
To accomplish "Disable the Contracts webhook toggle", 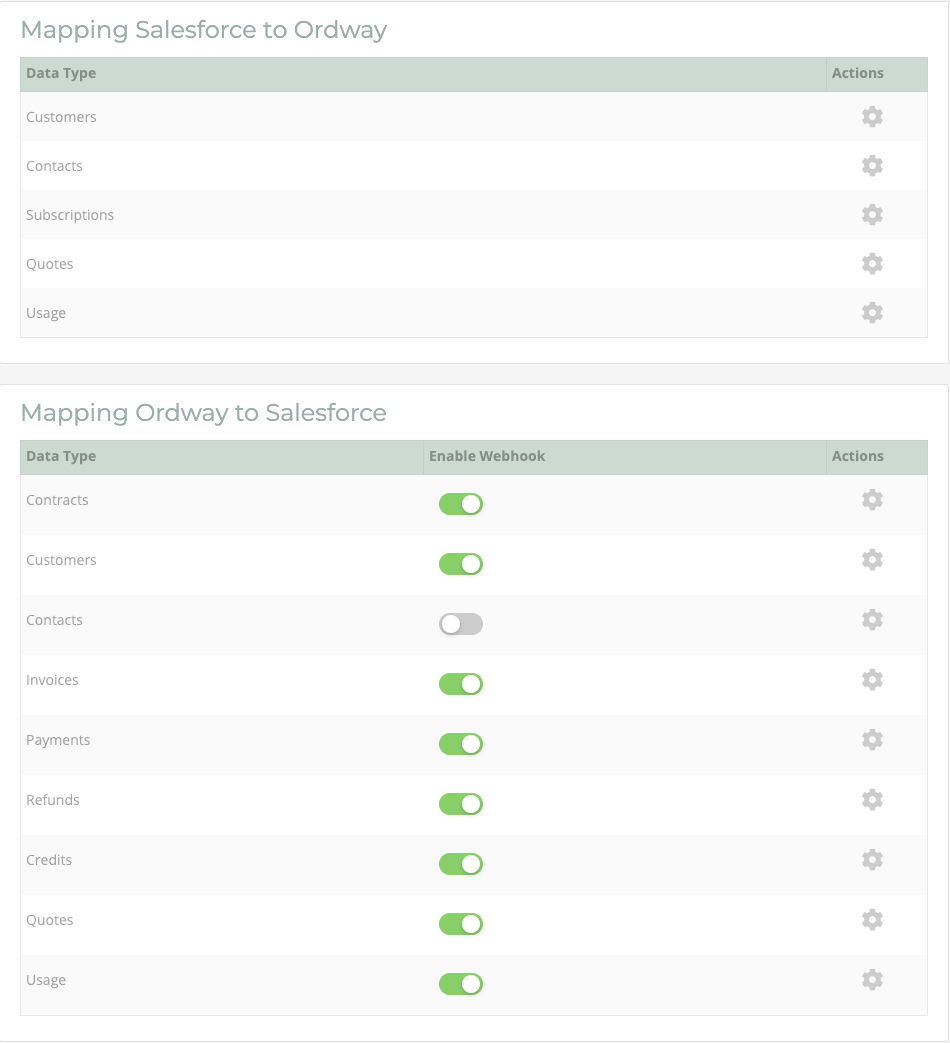I will [461, 504].
